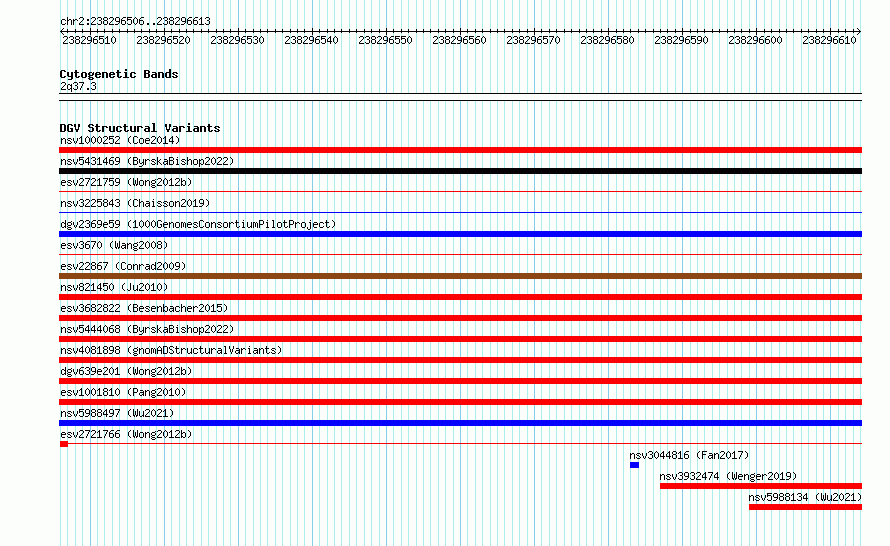The height and width of the screenshot is (546, 890).
Task: Select the 2q37.3 band label
Action: [x=78, y=86]
